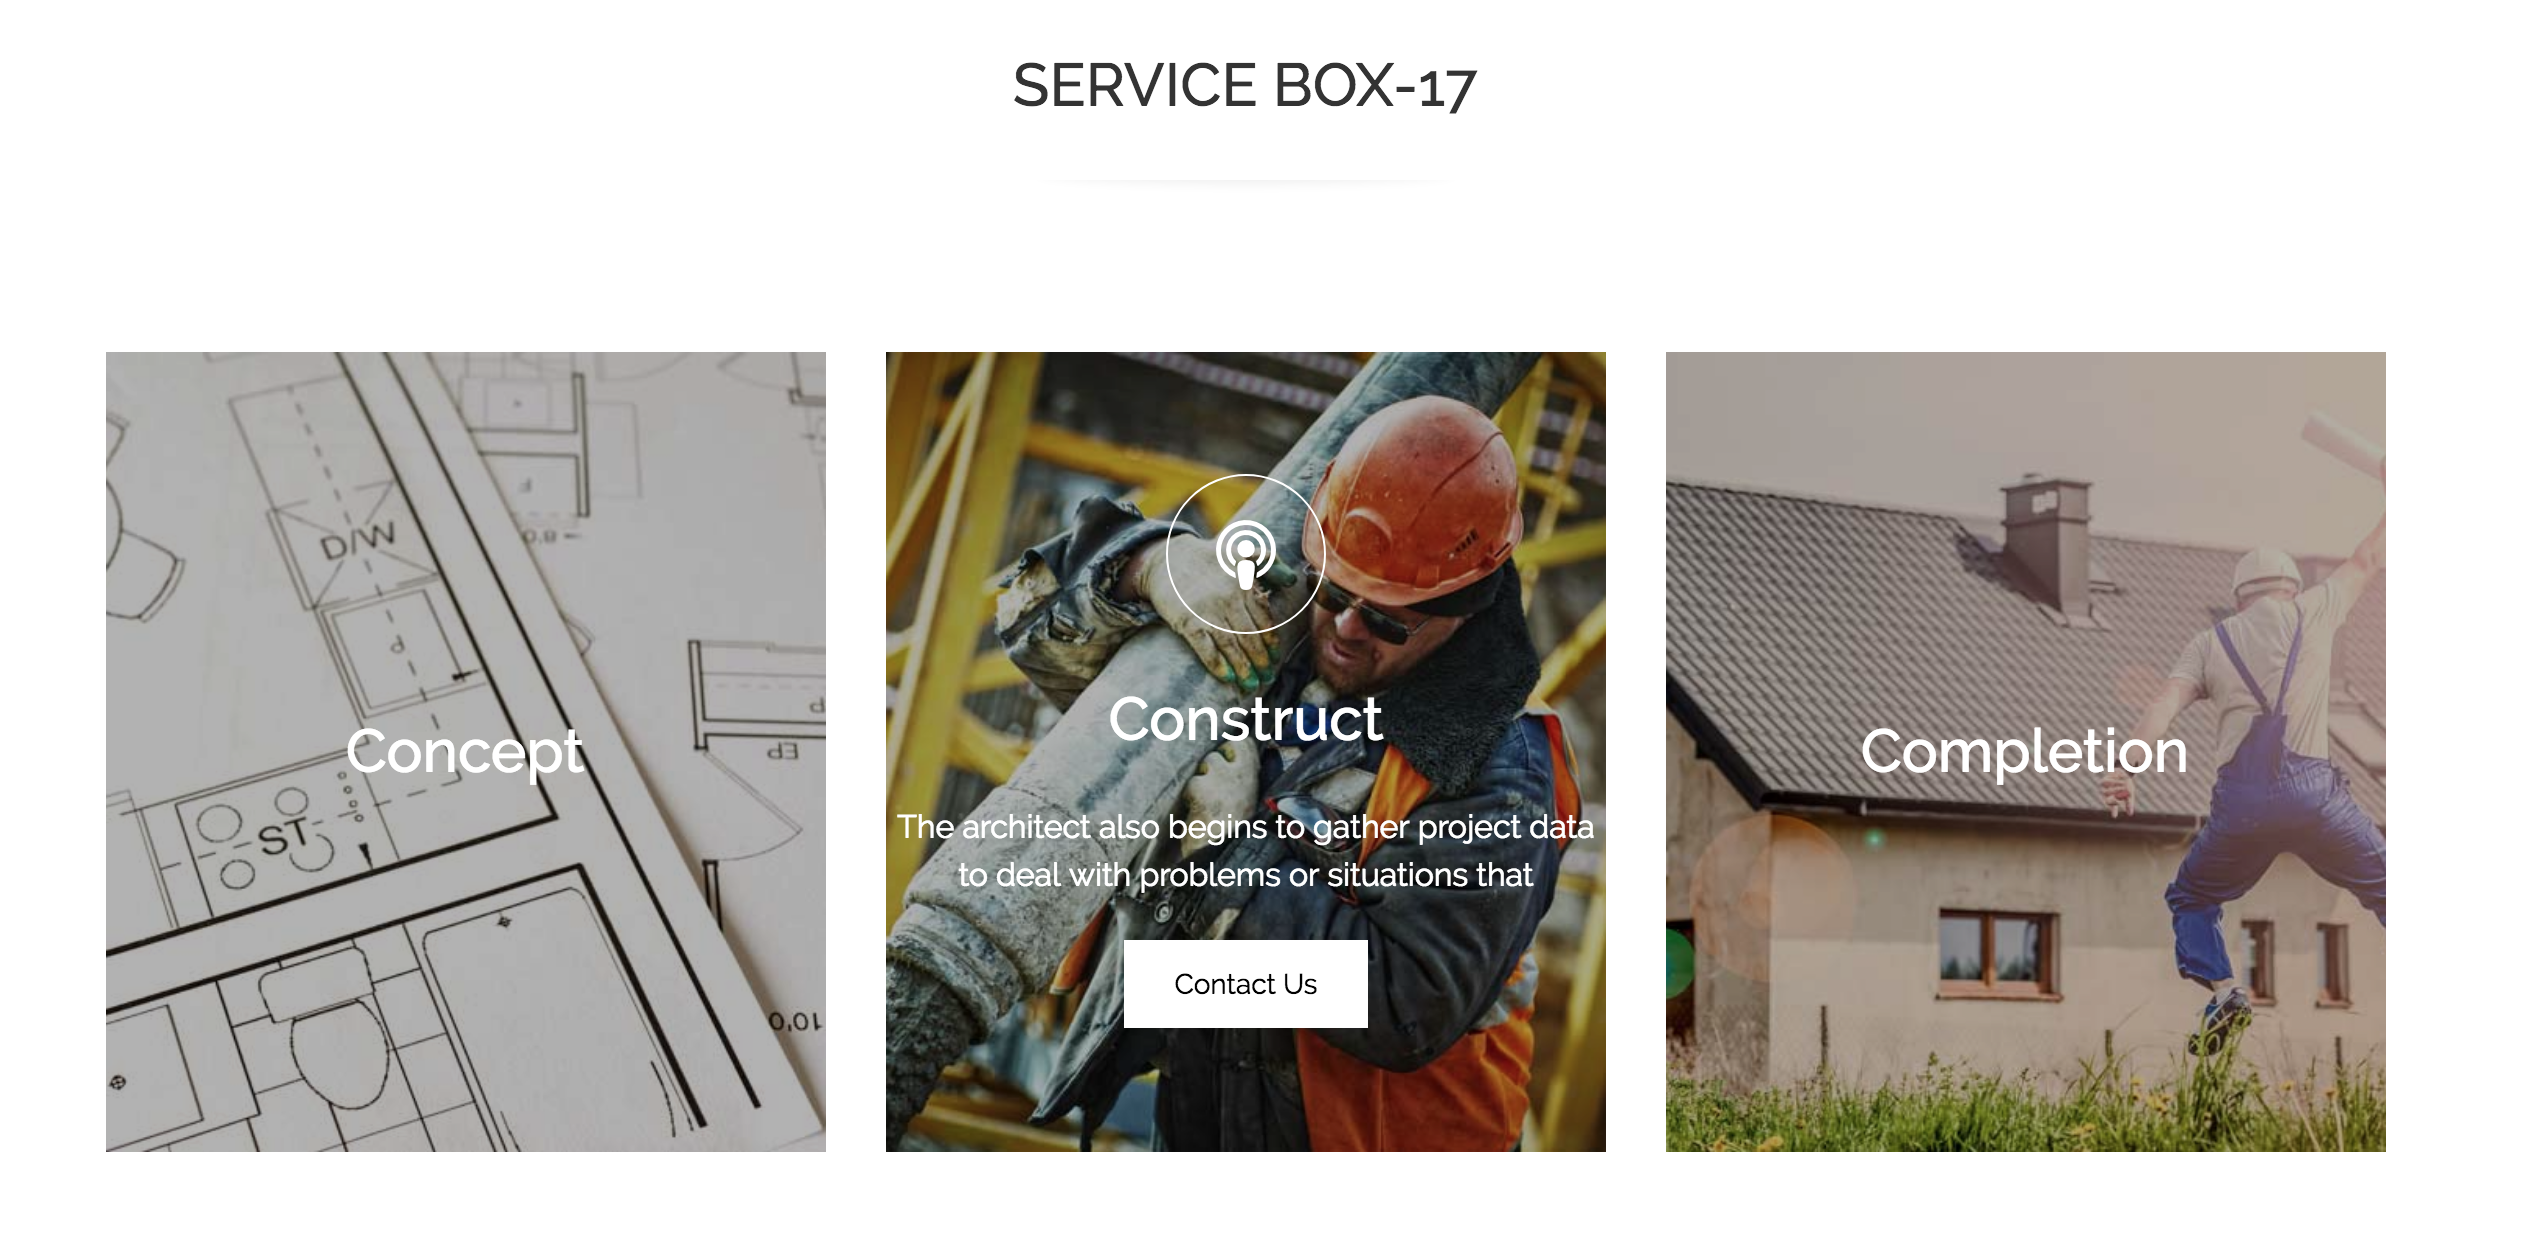
Task: Click the D/W label on blueprint
Action: pos(357,543)
